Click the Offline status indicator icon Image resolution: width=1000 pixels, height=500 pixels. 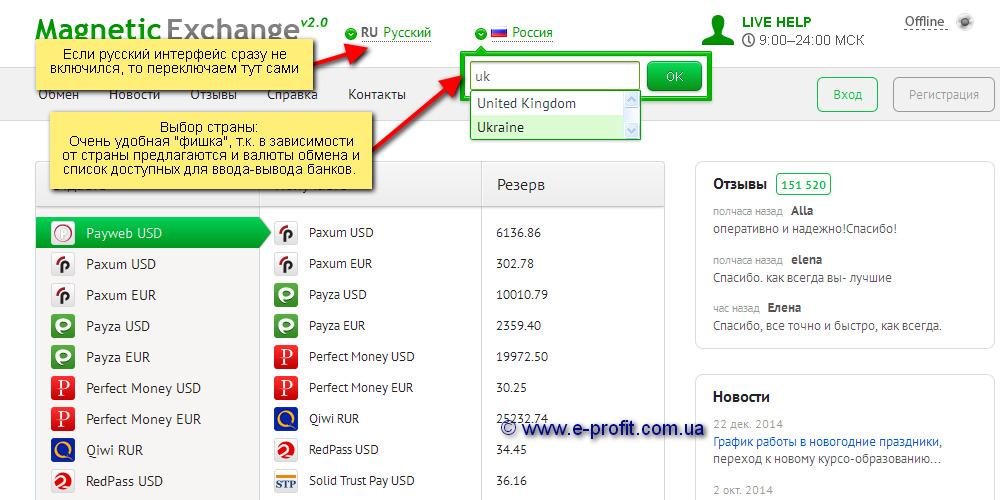965,22
